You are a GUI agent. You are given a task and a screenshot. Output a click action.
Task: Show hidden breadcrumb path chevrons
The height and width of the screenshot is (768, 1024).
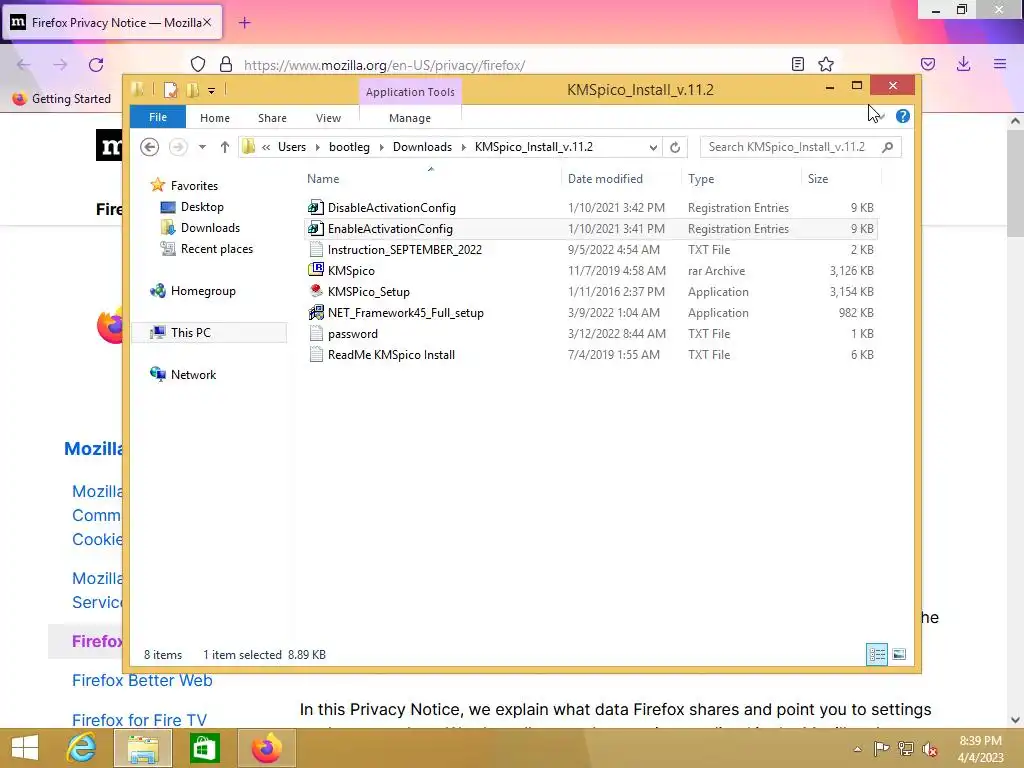(266, 148)
